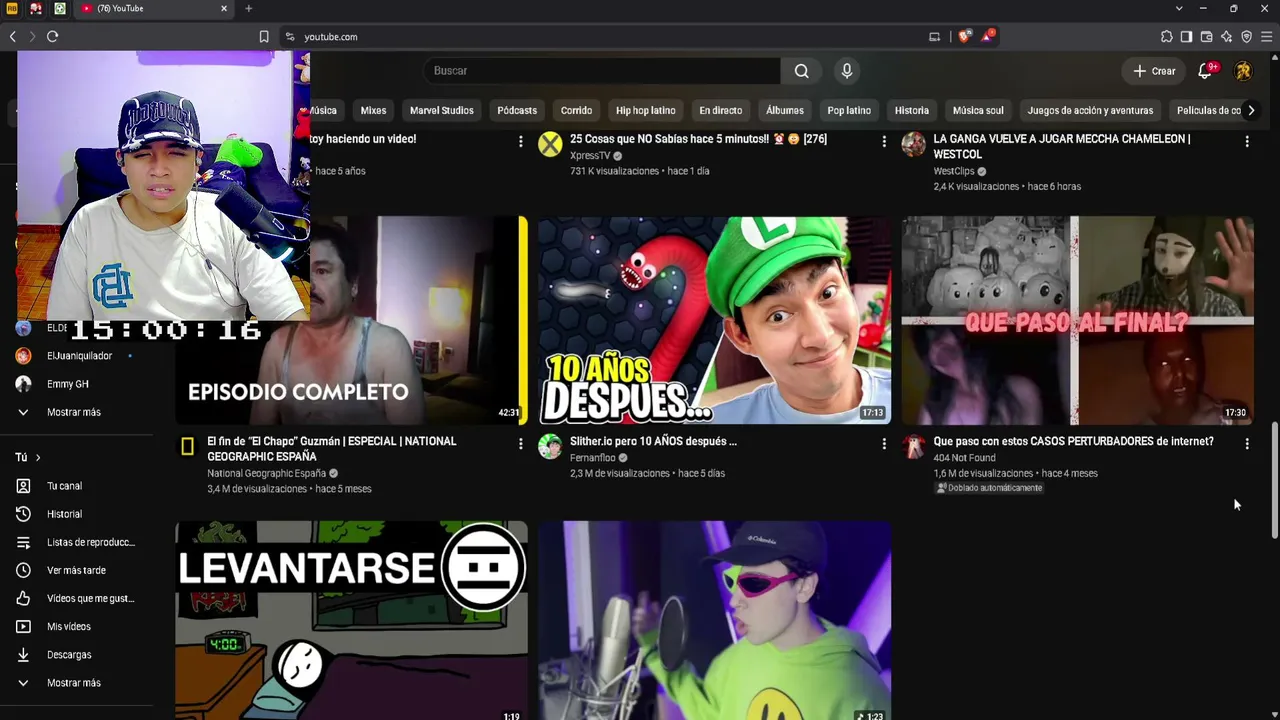
Task: Select the Juegos de acción y aventuras chip
Action: 1090,110
